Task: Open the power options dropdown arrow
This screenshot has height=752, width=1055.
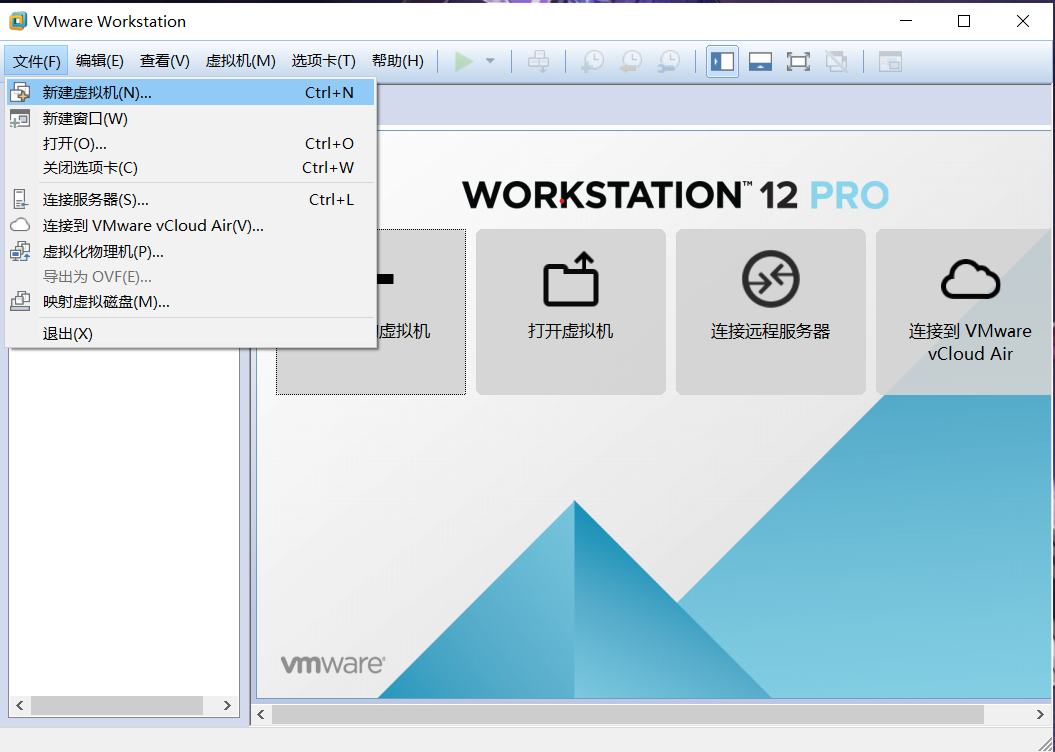Action: click(x=490, y=61)
